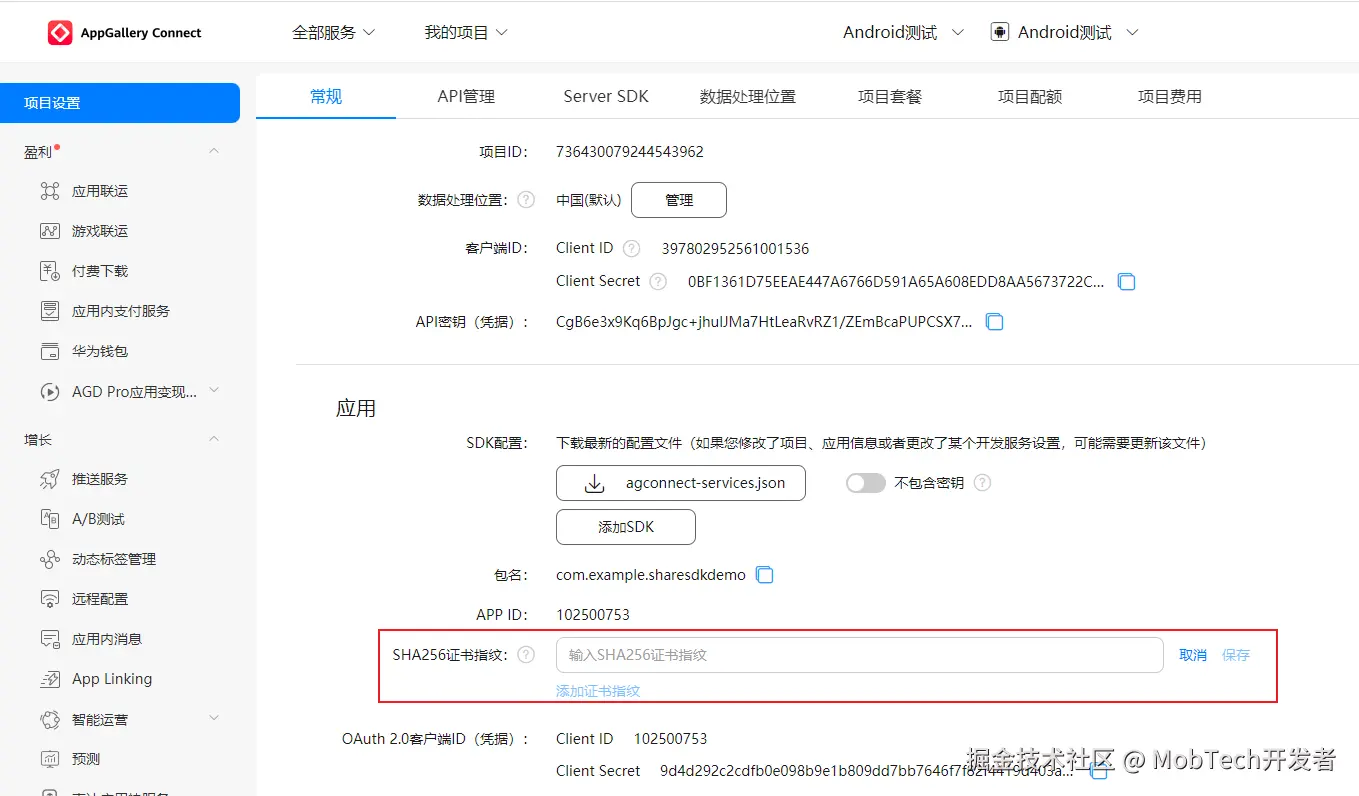1359x796 pixels.
Task: Switch to the API管理 tab
Action: pyautogui.click(x=466, y=96)
